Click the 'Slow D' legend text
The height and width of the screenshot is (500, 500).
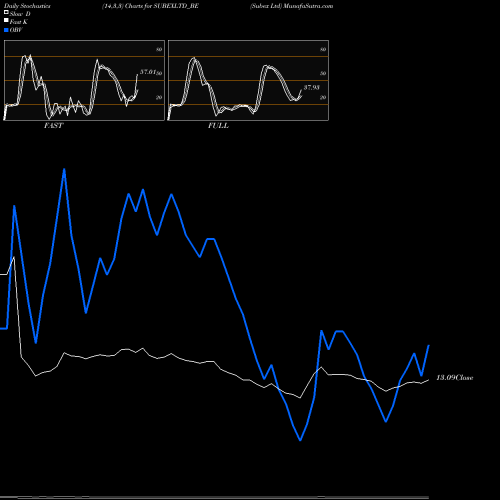click(x=20, y=14)
